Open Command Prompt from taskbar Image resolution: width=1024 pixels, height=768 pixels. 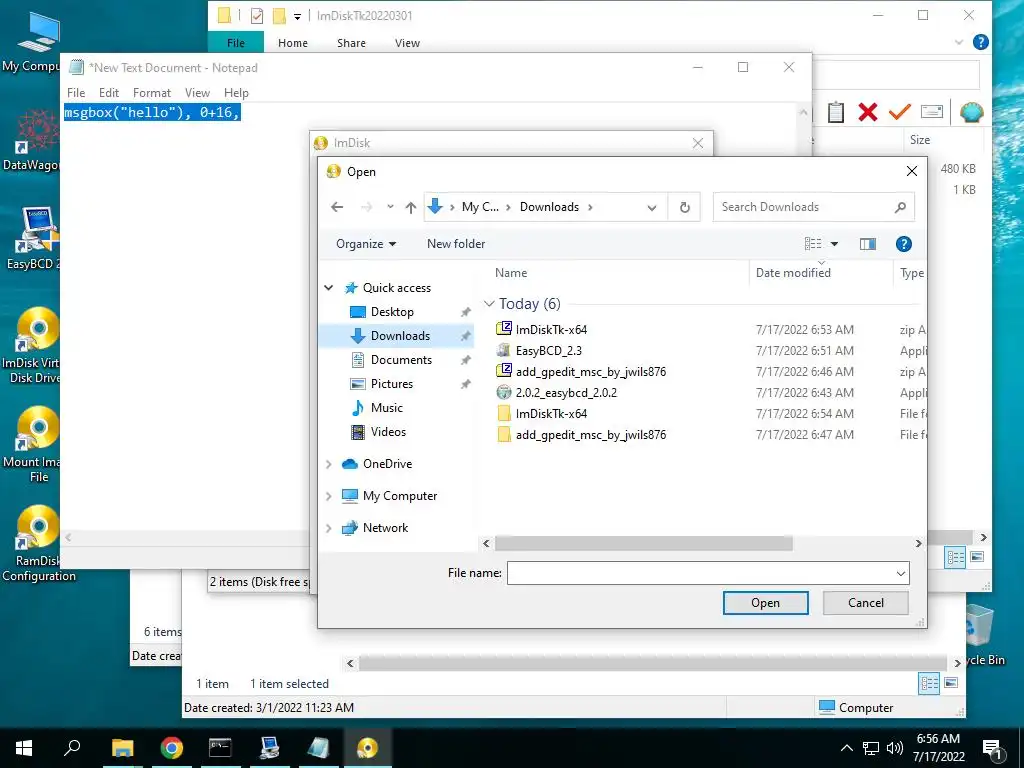(220, 748)
